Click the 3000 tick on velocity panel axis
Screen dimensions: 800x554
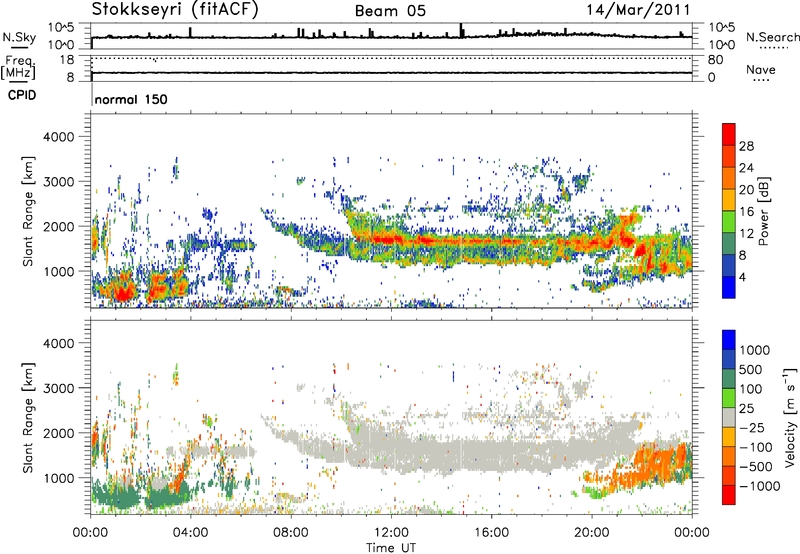coord(59,388)
